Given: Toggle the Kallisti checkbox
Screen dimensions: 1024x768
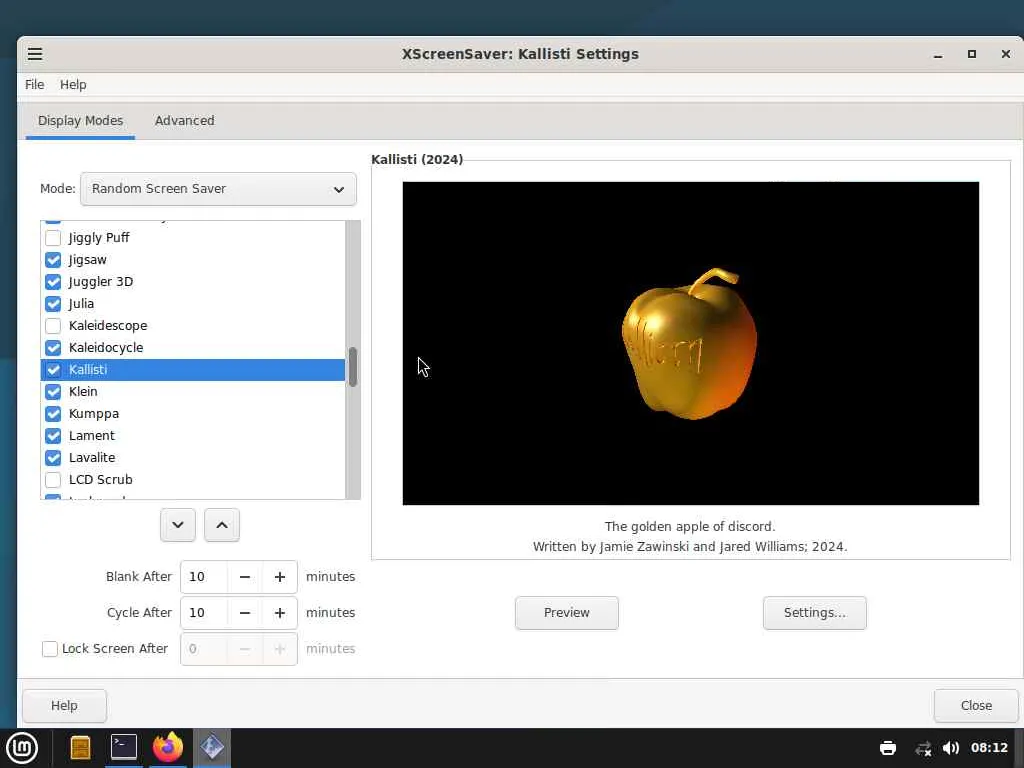Looking at the screenshot, I should point(54,370).
